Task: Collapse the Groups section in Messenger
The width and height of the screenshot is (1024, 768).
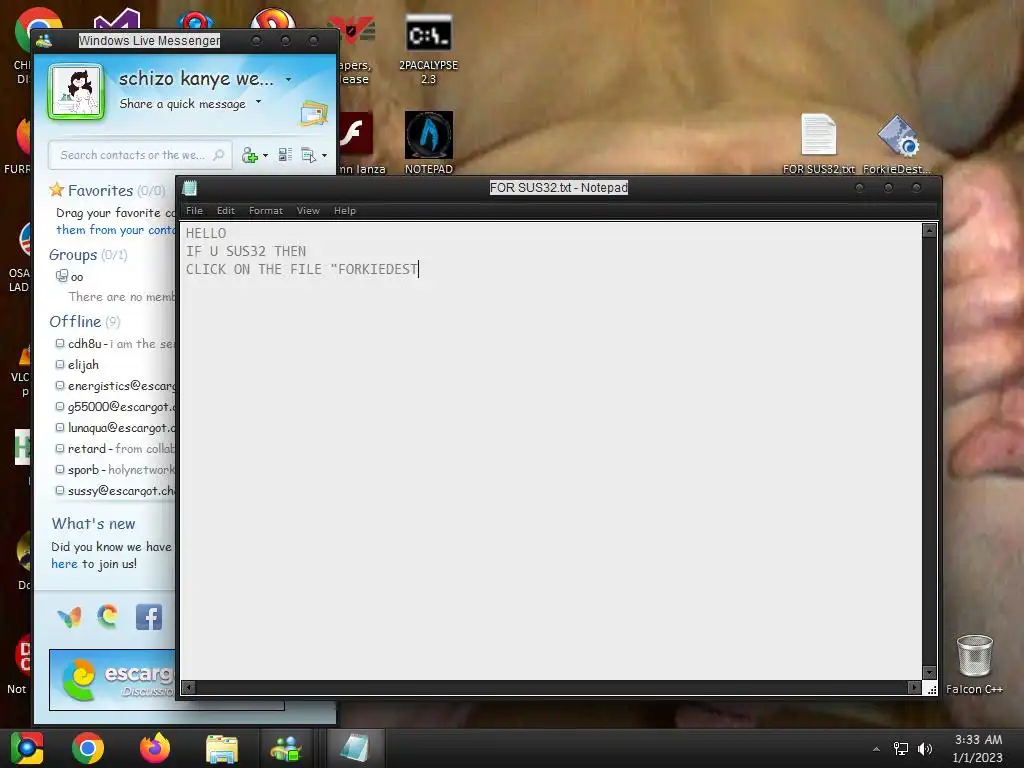Action: (72, 255)
